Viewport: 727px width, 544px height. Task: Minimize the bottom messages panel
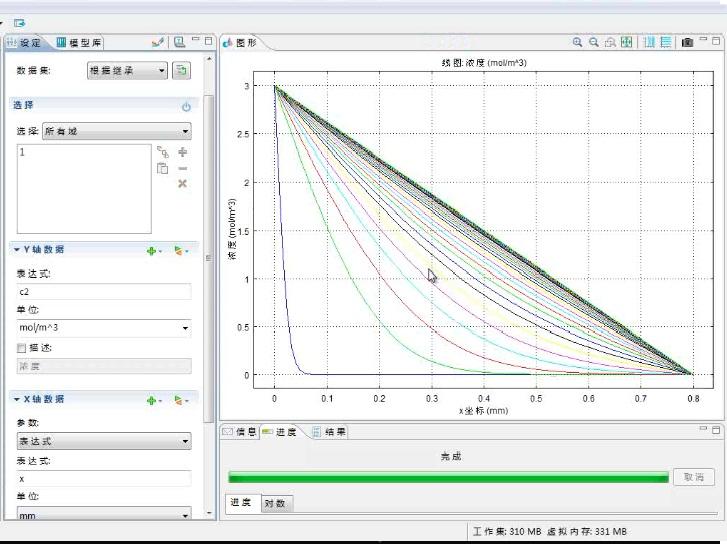click(703, 429)
